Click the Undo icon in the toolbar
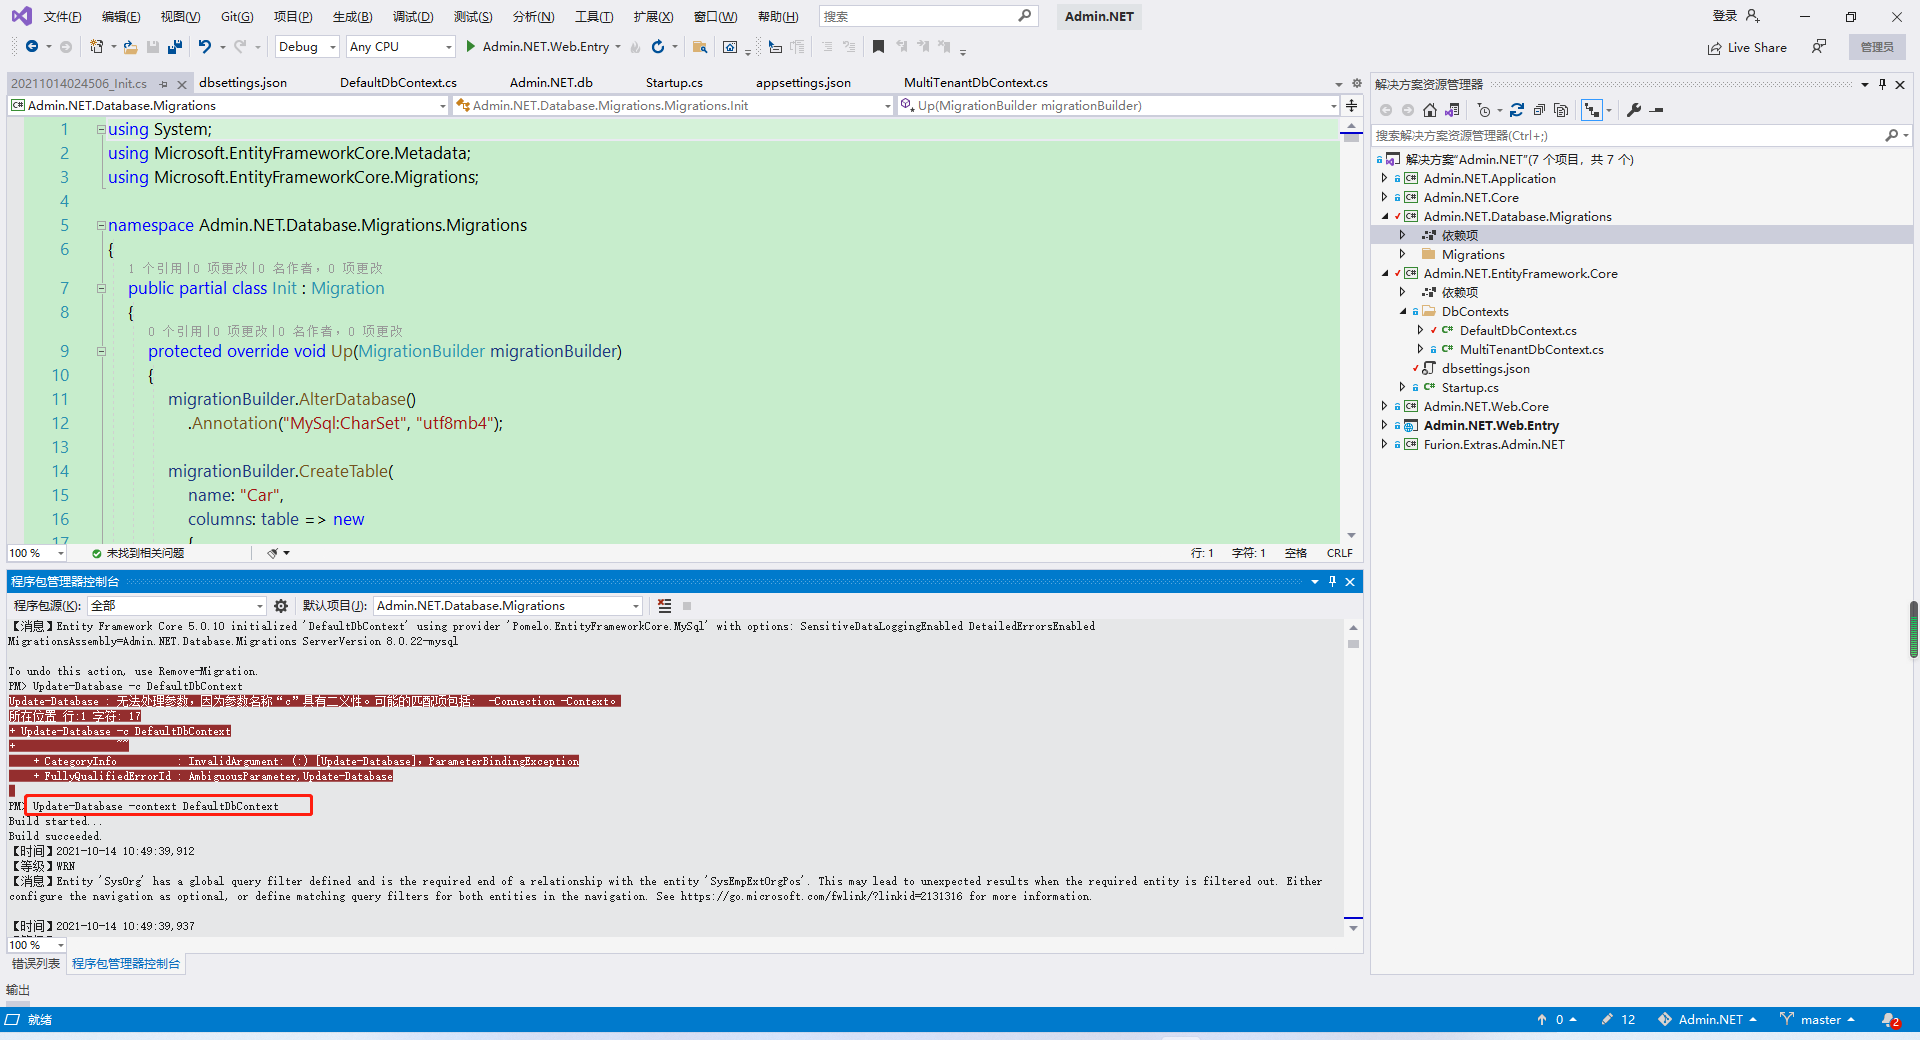This screenshot has height=1040, width=1920. point(205,46)
